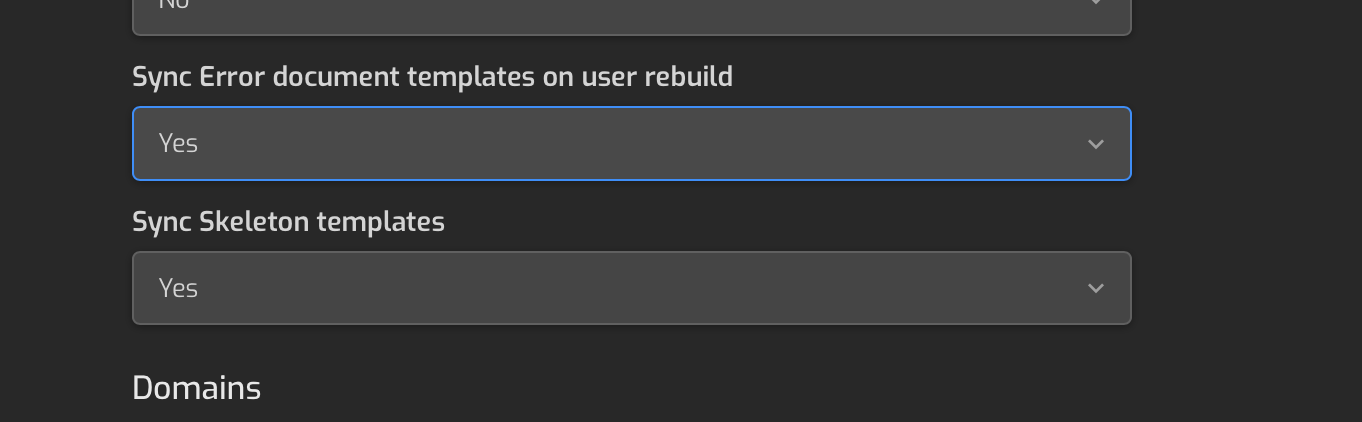Image resolution: width=1362 pixels, height=422 pixels.
Task: Click chevron arrow in Sync Skeleton templates select
Action: tap(1095, 288)
